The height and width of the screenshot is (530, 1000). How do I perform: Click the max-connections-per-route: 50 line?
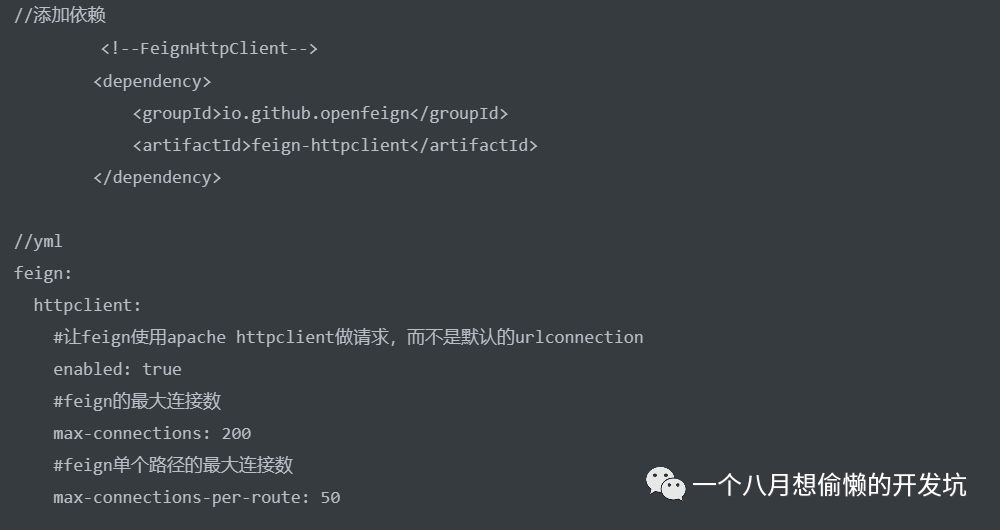click(x=197, y=497)
